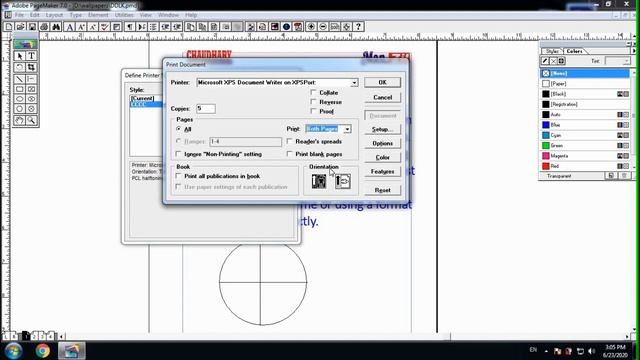Click the Windows Start button
Viewport: 640px width, 360px height.
13,351
